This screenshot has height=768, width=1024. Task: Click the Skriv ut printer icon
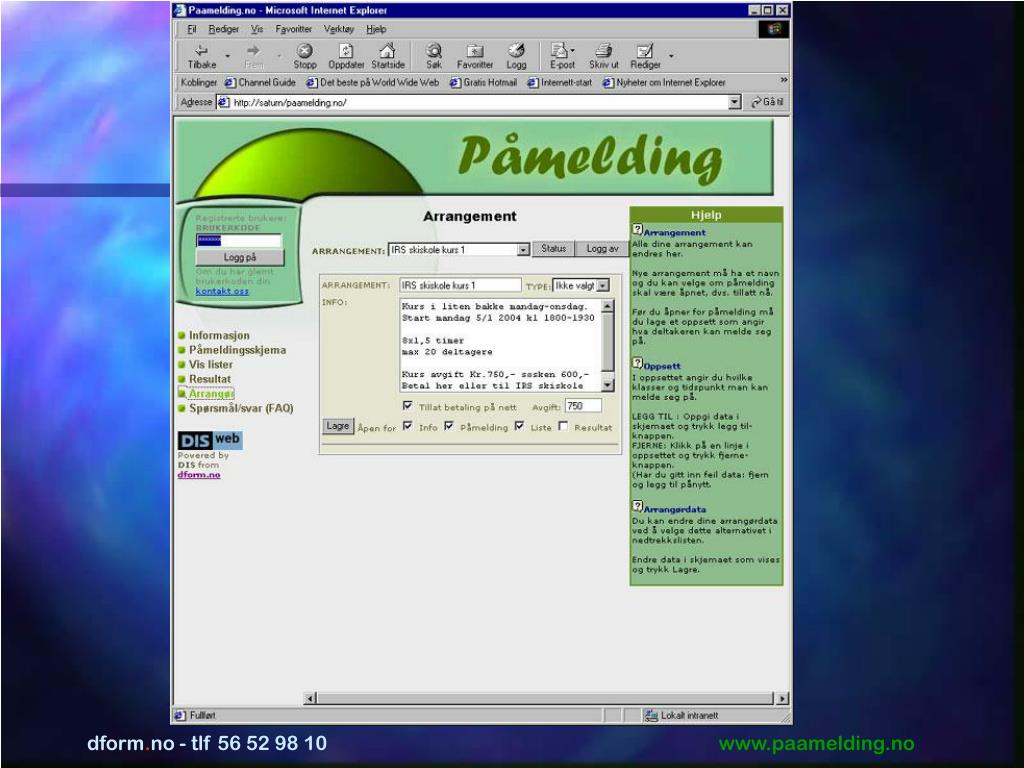tap(603, 50)
